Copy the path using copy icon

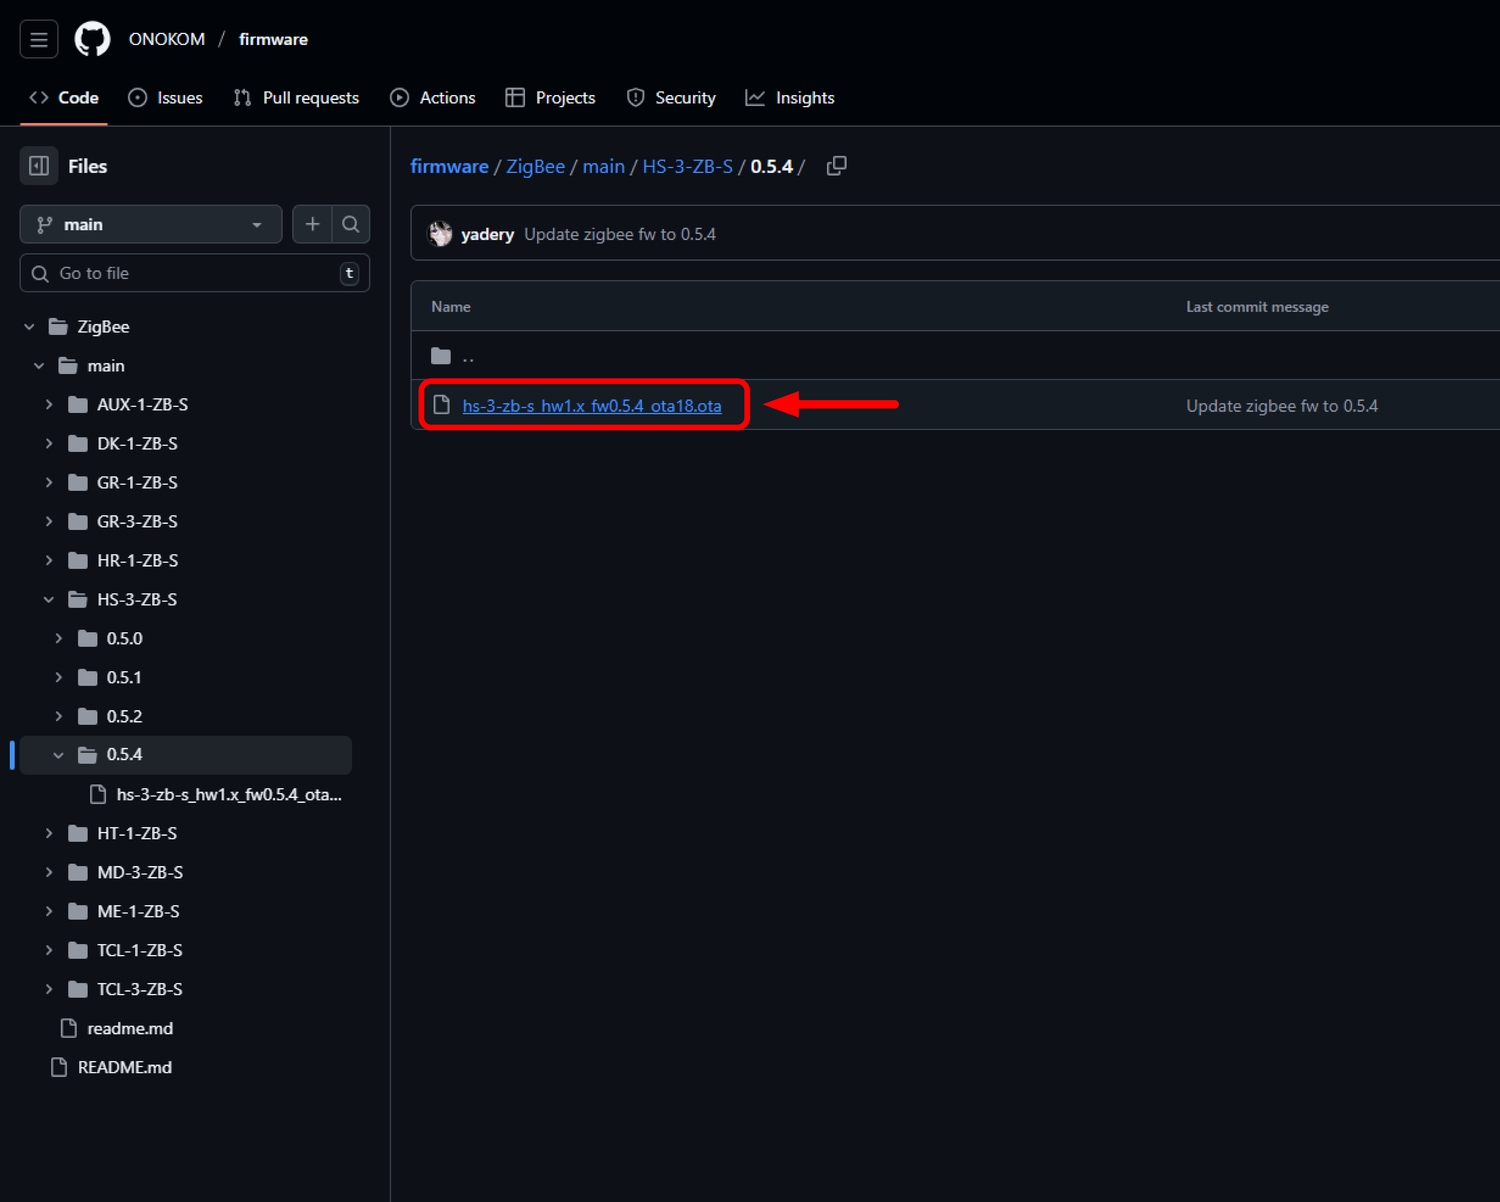coord(837,166)
